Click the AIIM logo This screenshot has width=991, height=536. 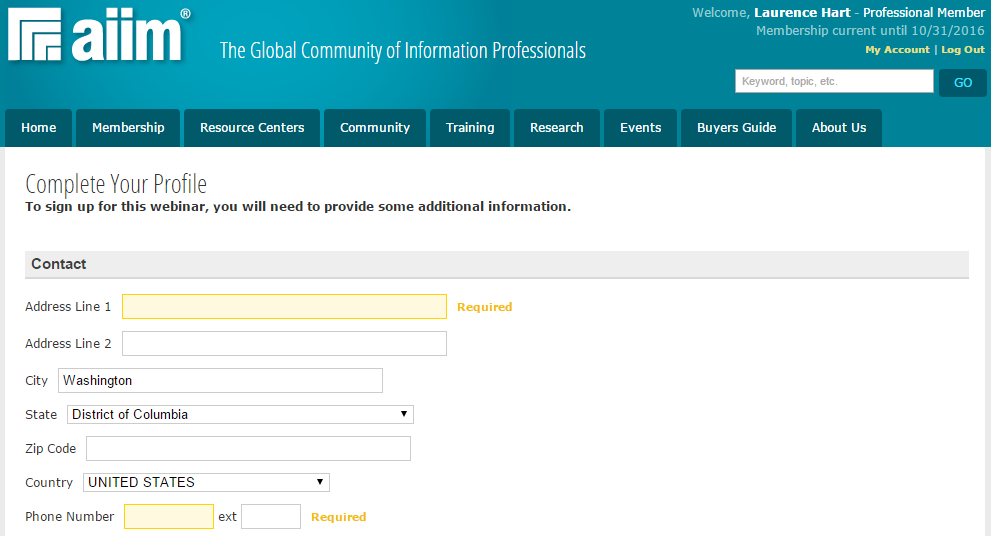click(97, 37)
